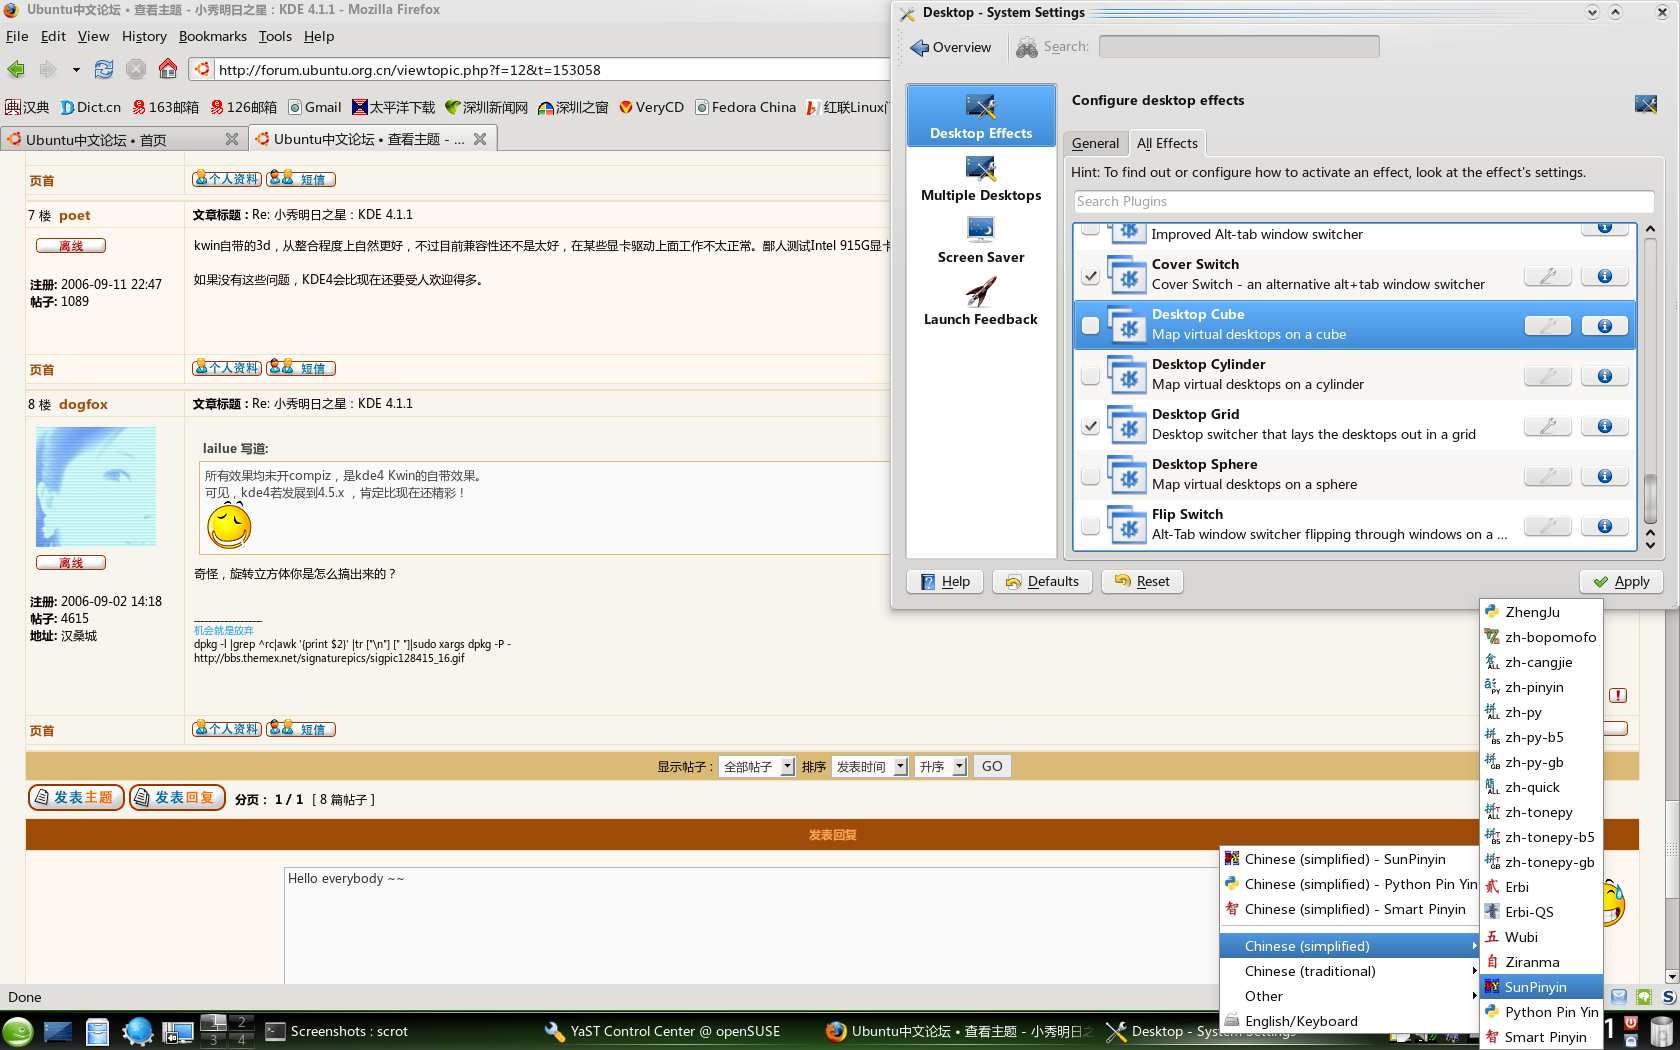Open the Gmail bookmark

315,107
